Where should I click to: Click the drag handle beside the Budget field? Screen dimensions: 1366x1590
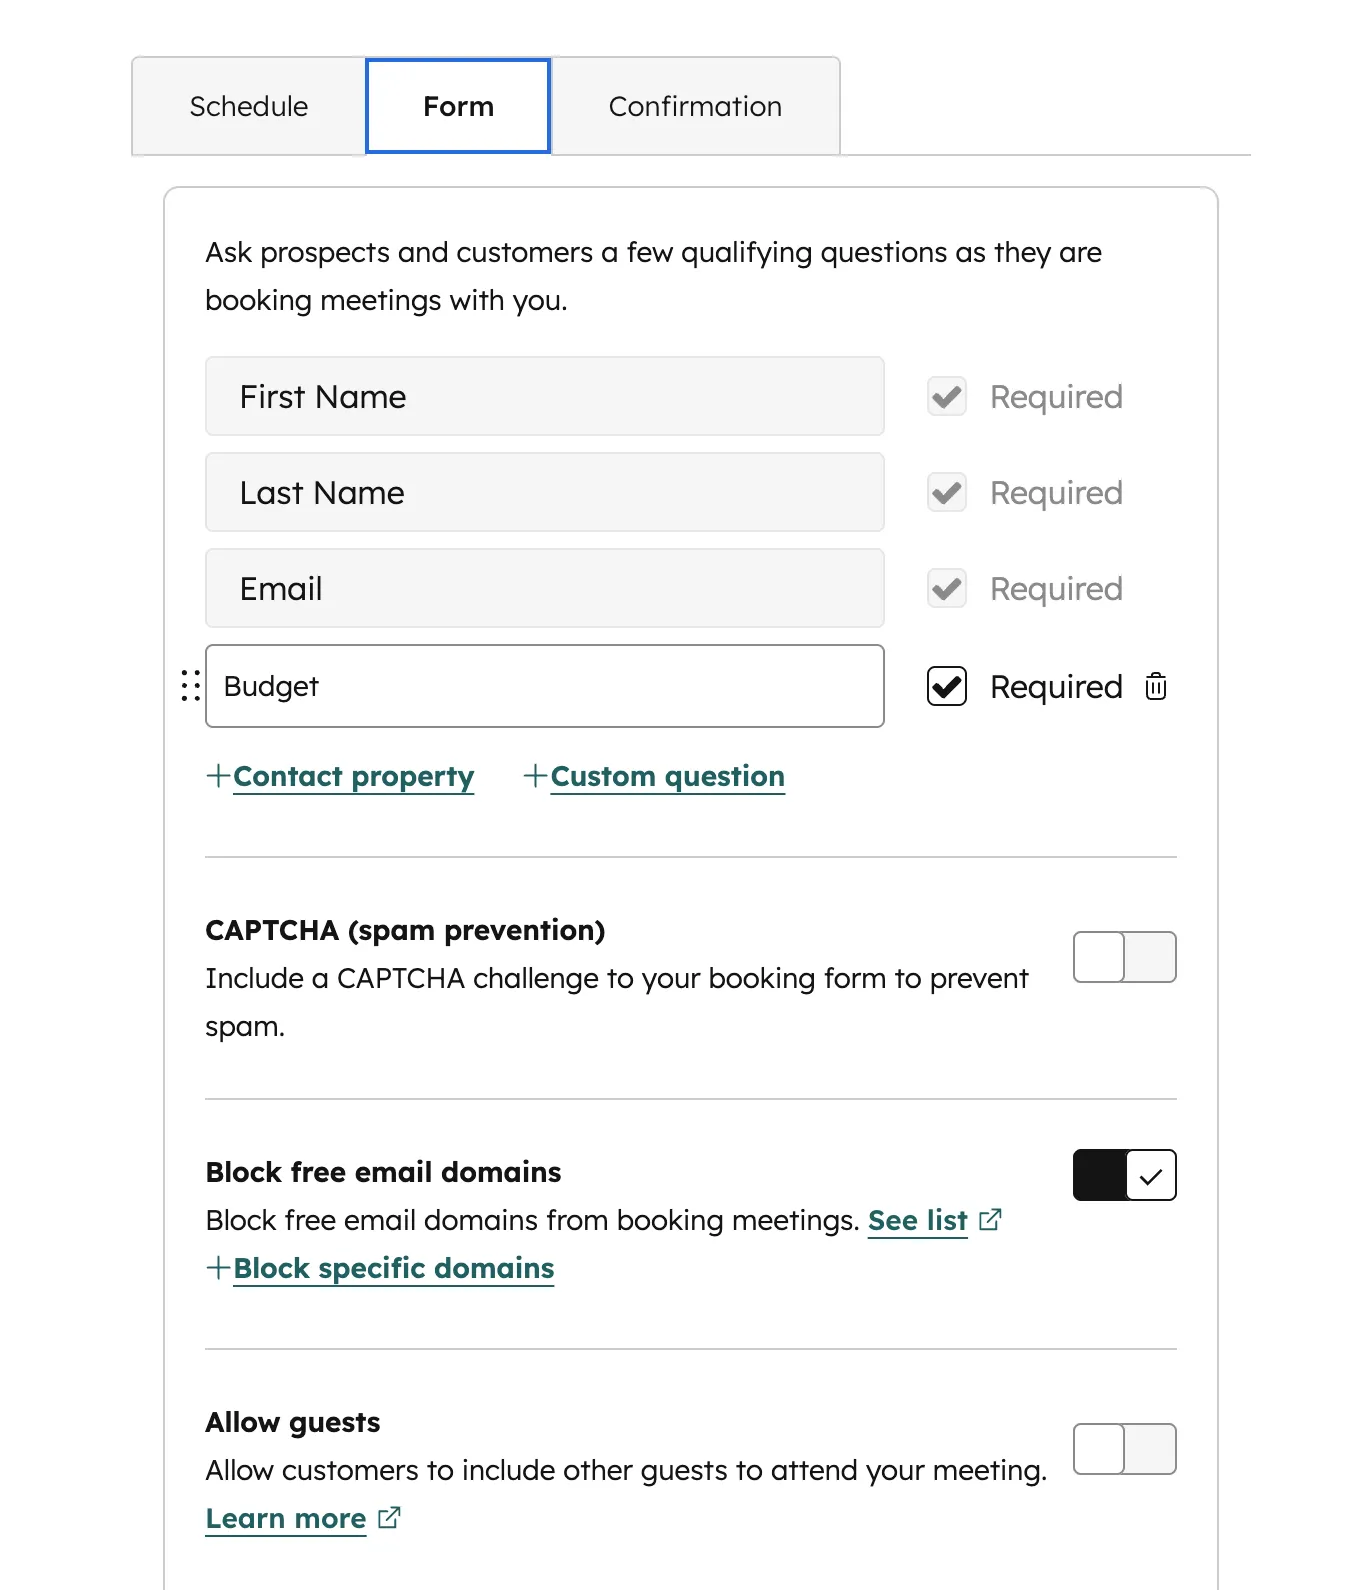pyautogui.click(x=189, y=686)
